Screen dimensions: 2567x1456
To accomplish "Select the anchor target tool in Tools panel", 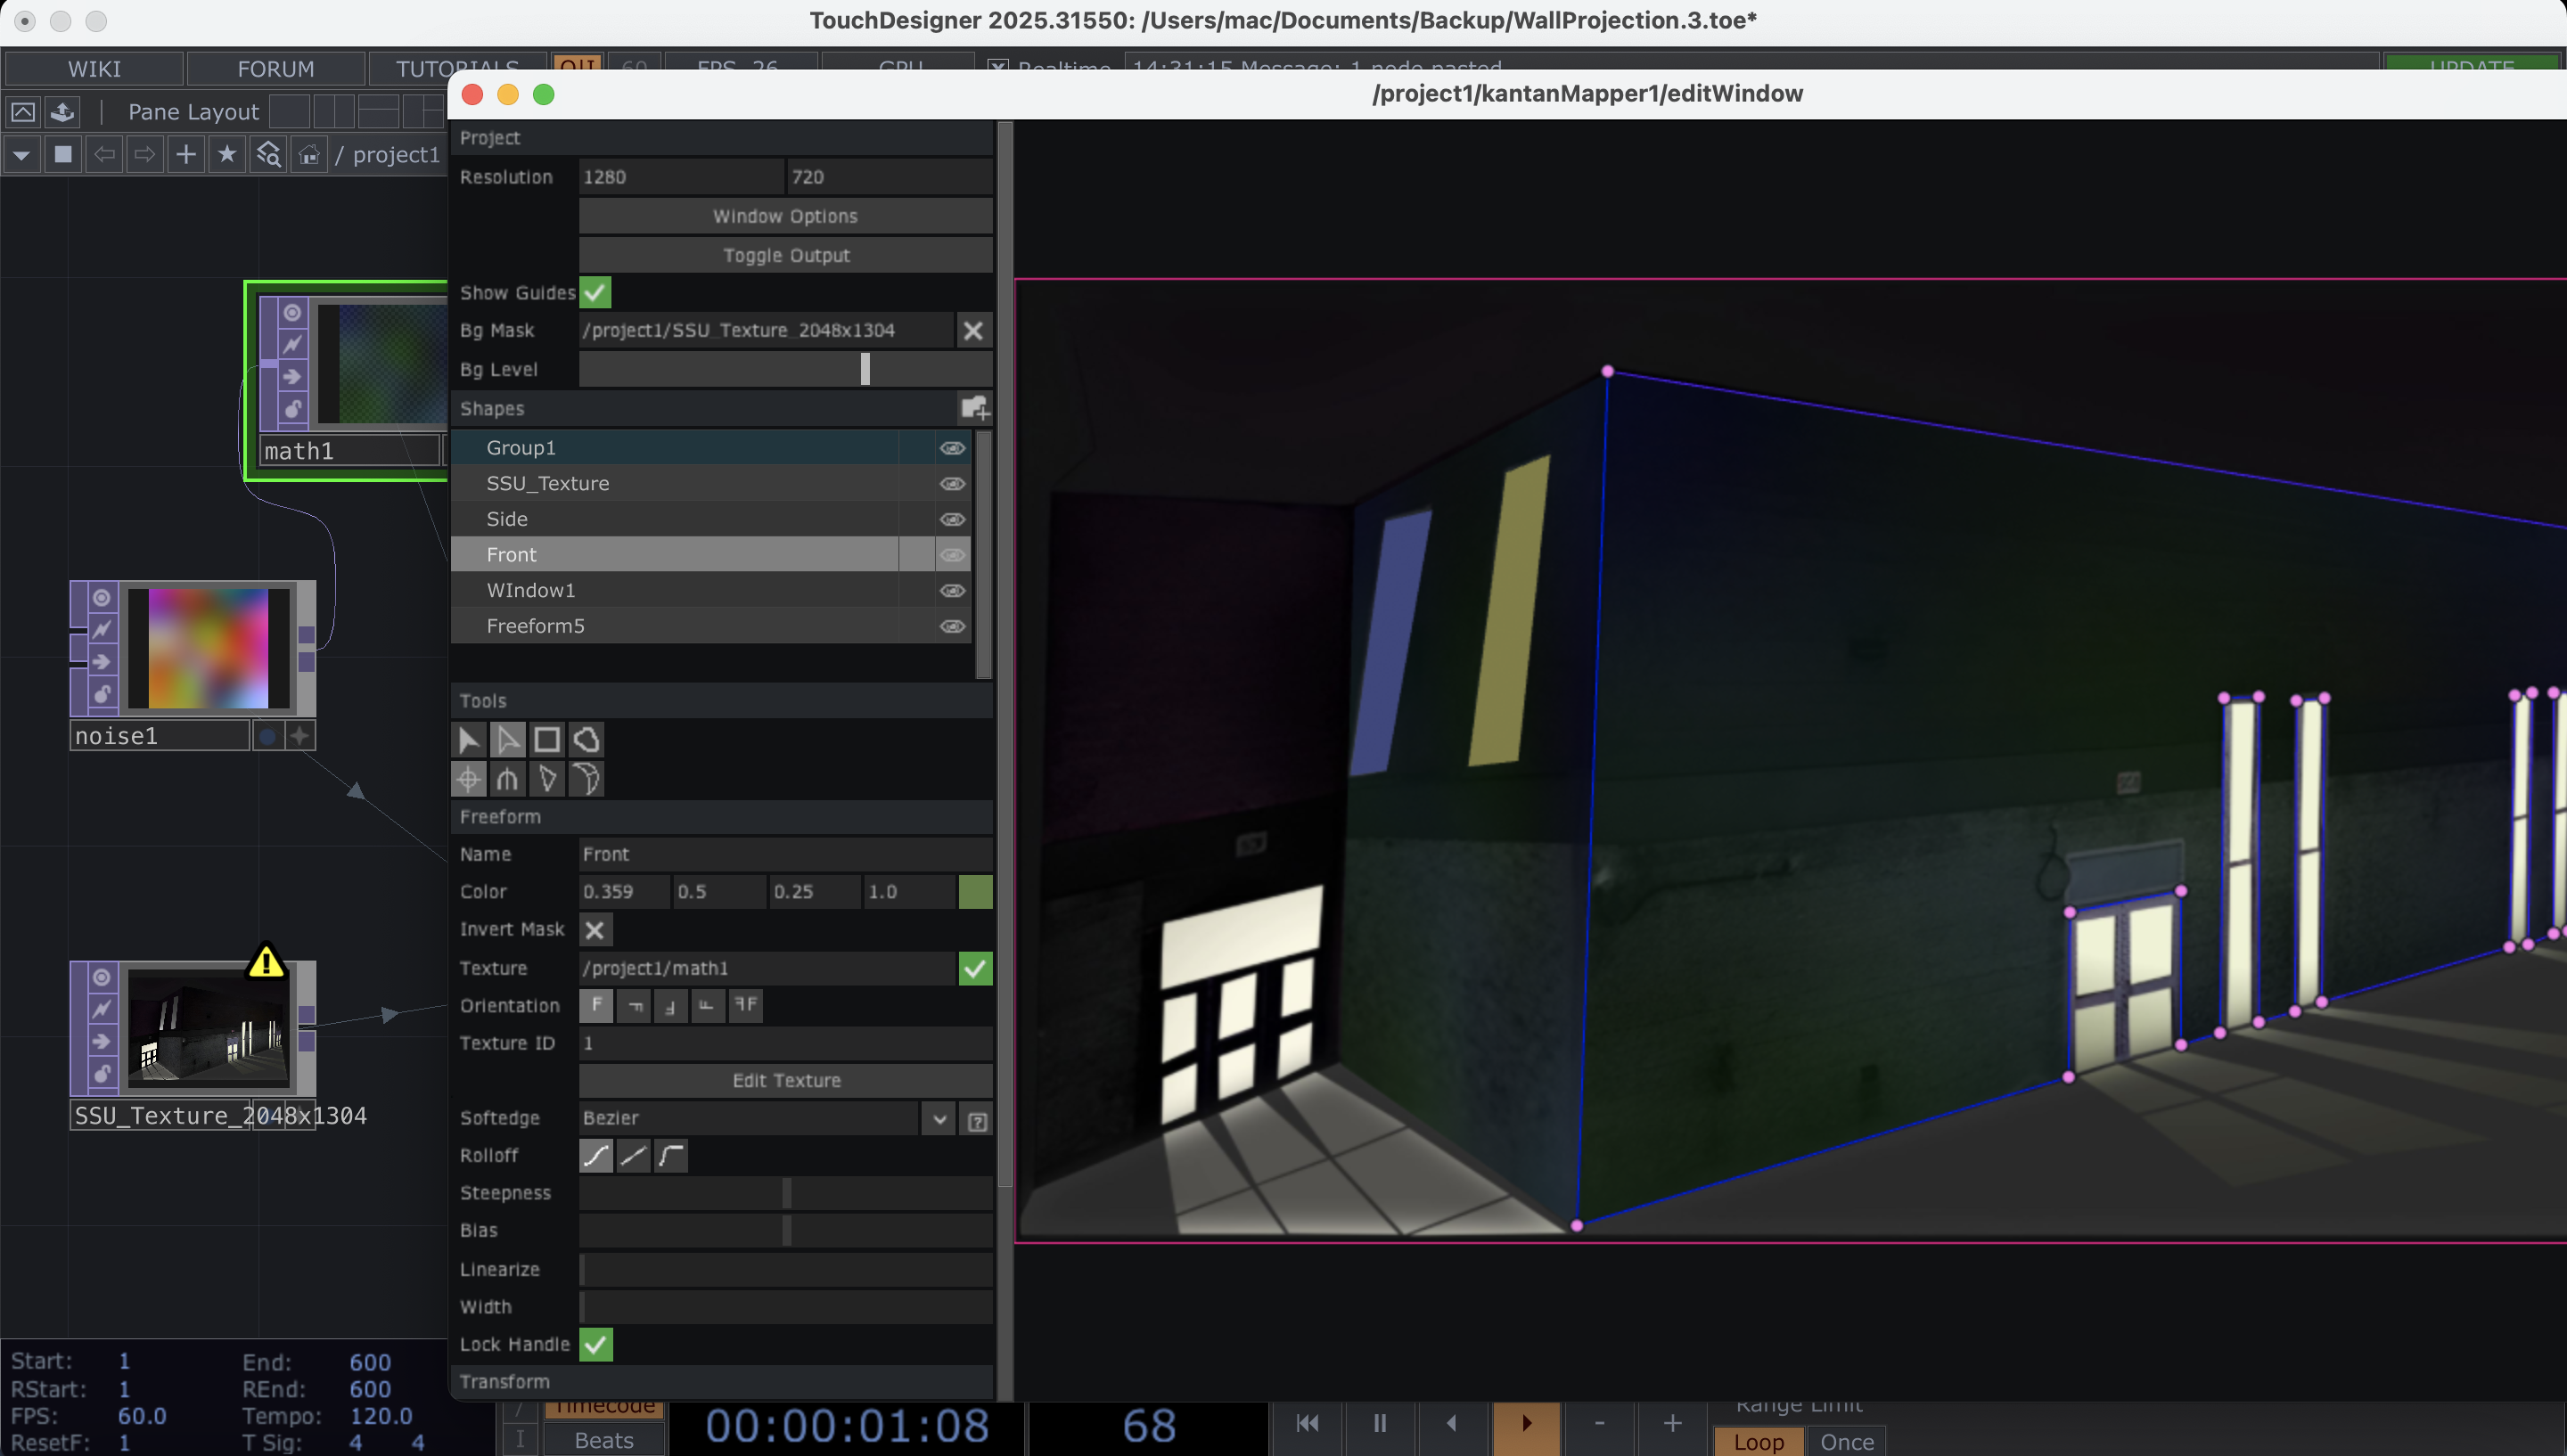I will [x=468, y=779].
